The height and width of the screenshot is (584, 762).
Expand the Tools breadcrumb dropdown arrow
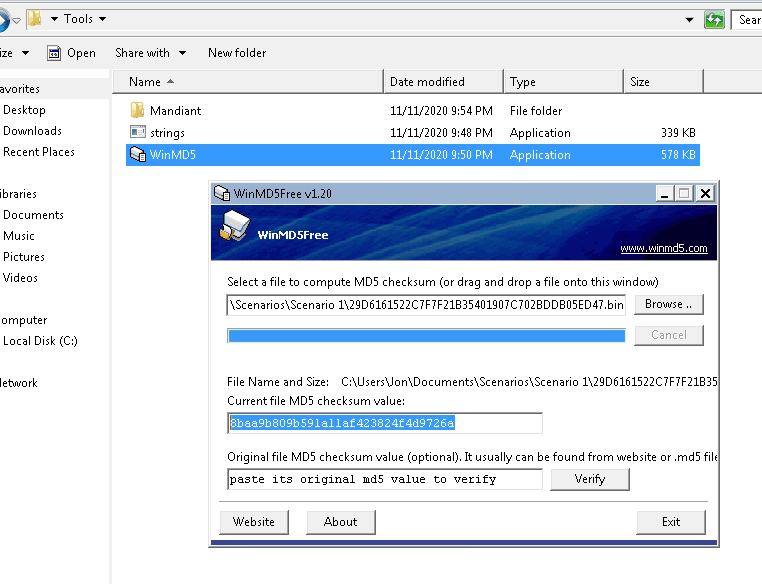(103, 19)
